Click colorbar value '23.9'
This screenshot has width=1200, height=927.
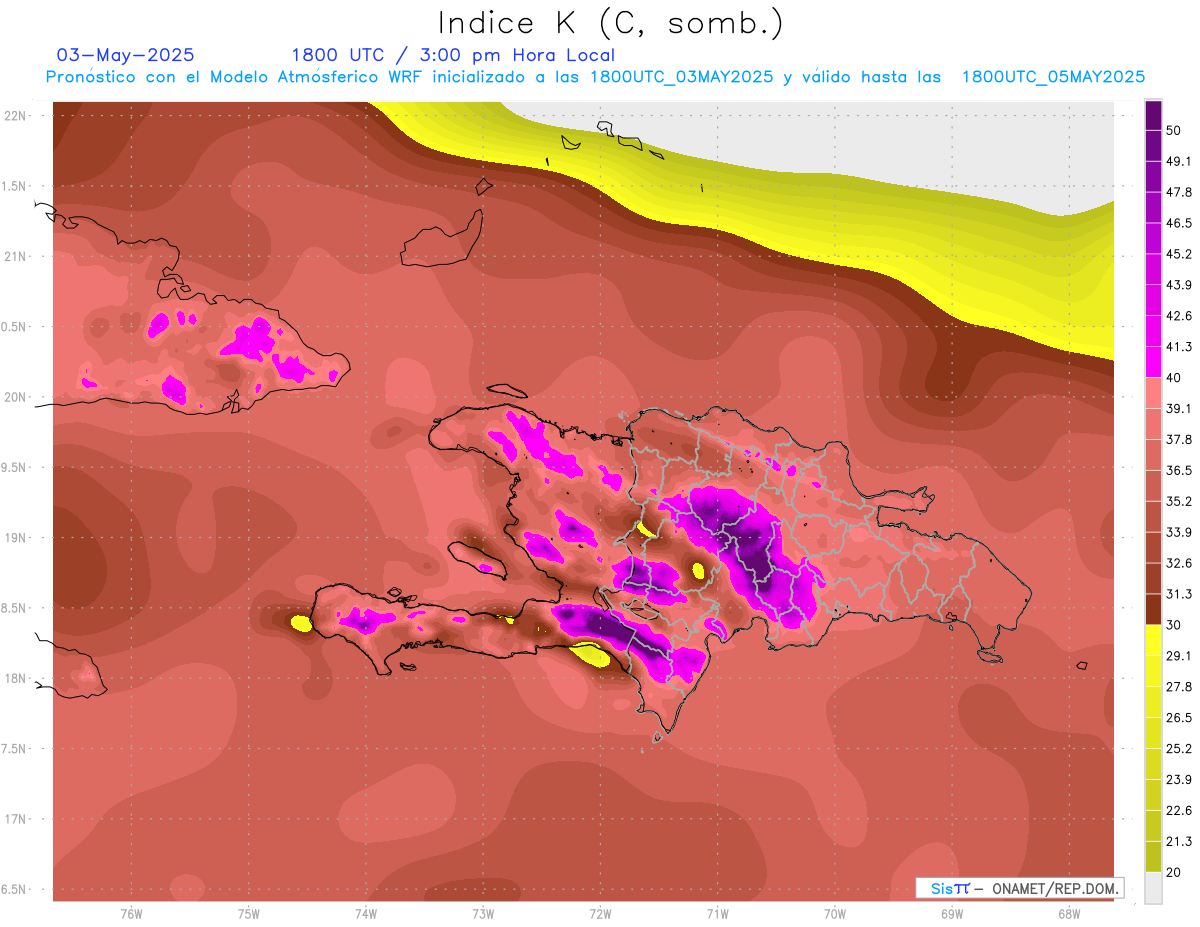tap(1179, 779)
